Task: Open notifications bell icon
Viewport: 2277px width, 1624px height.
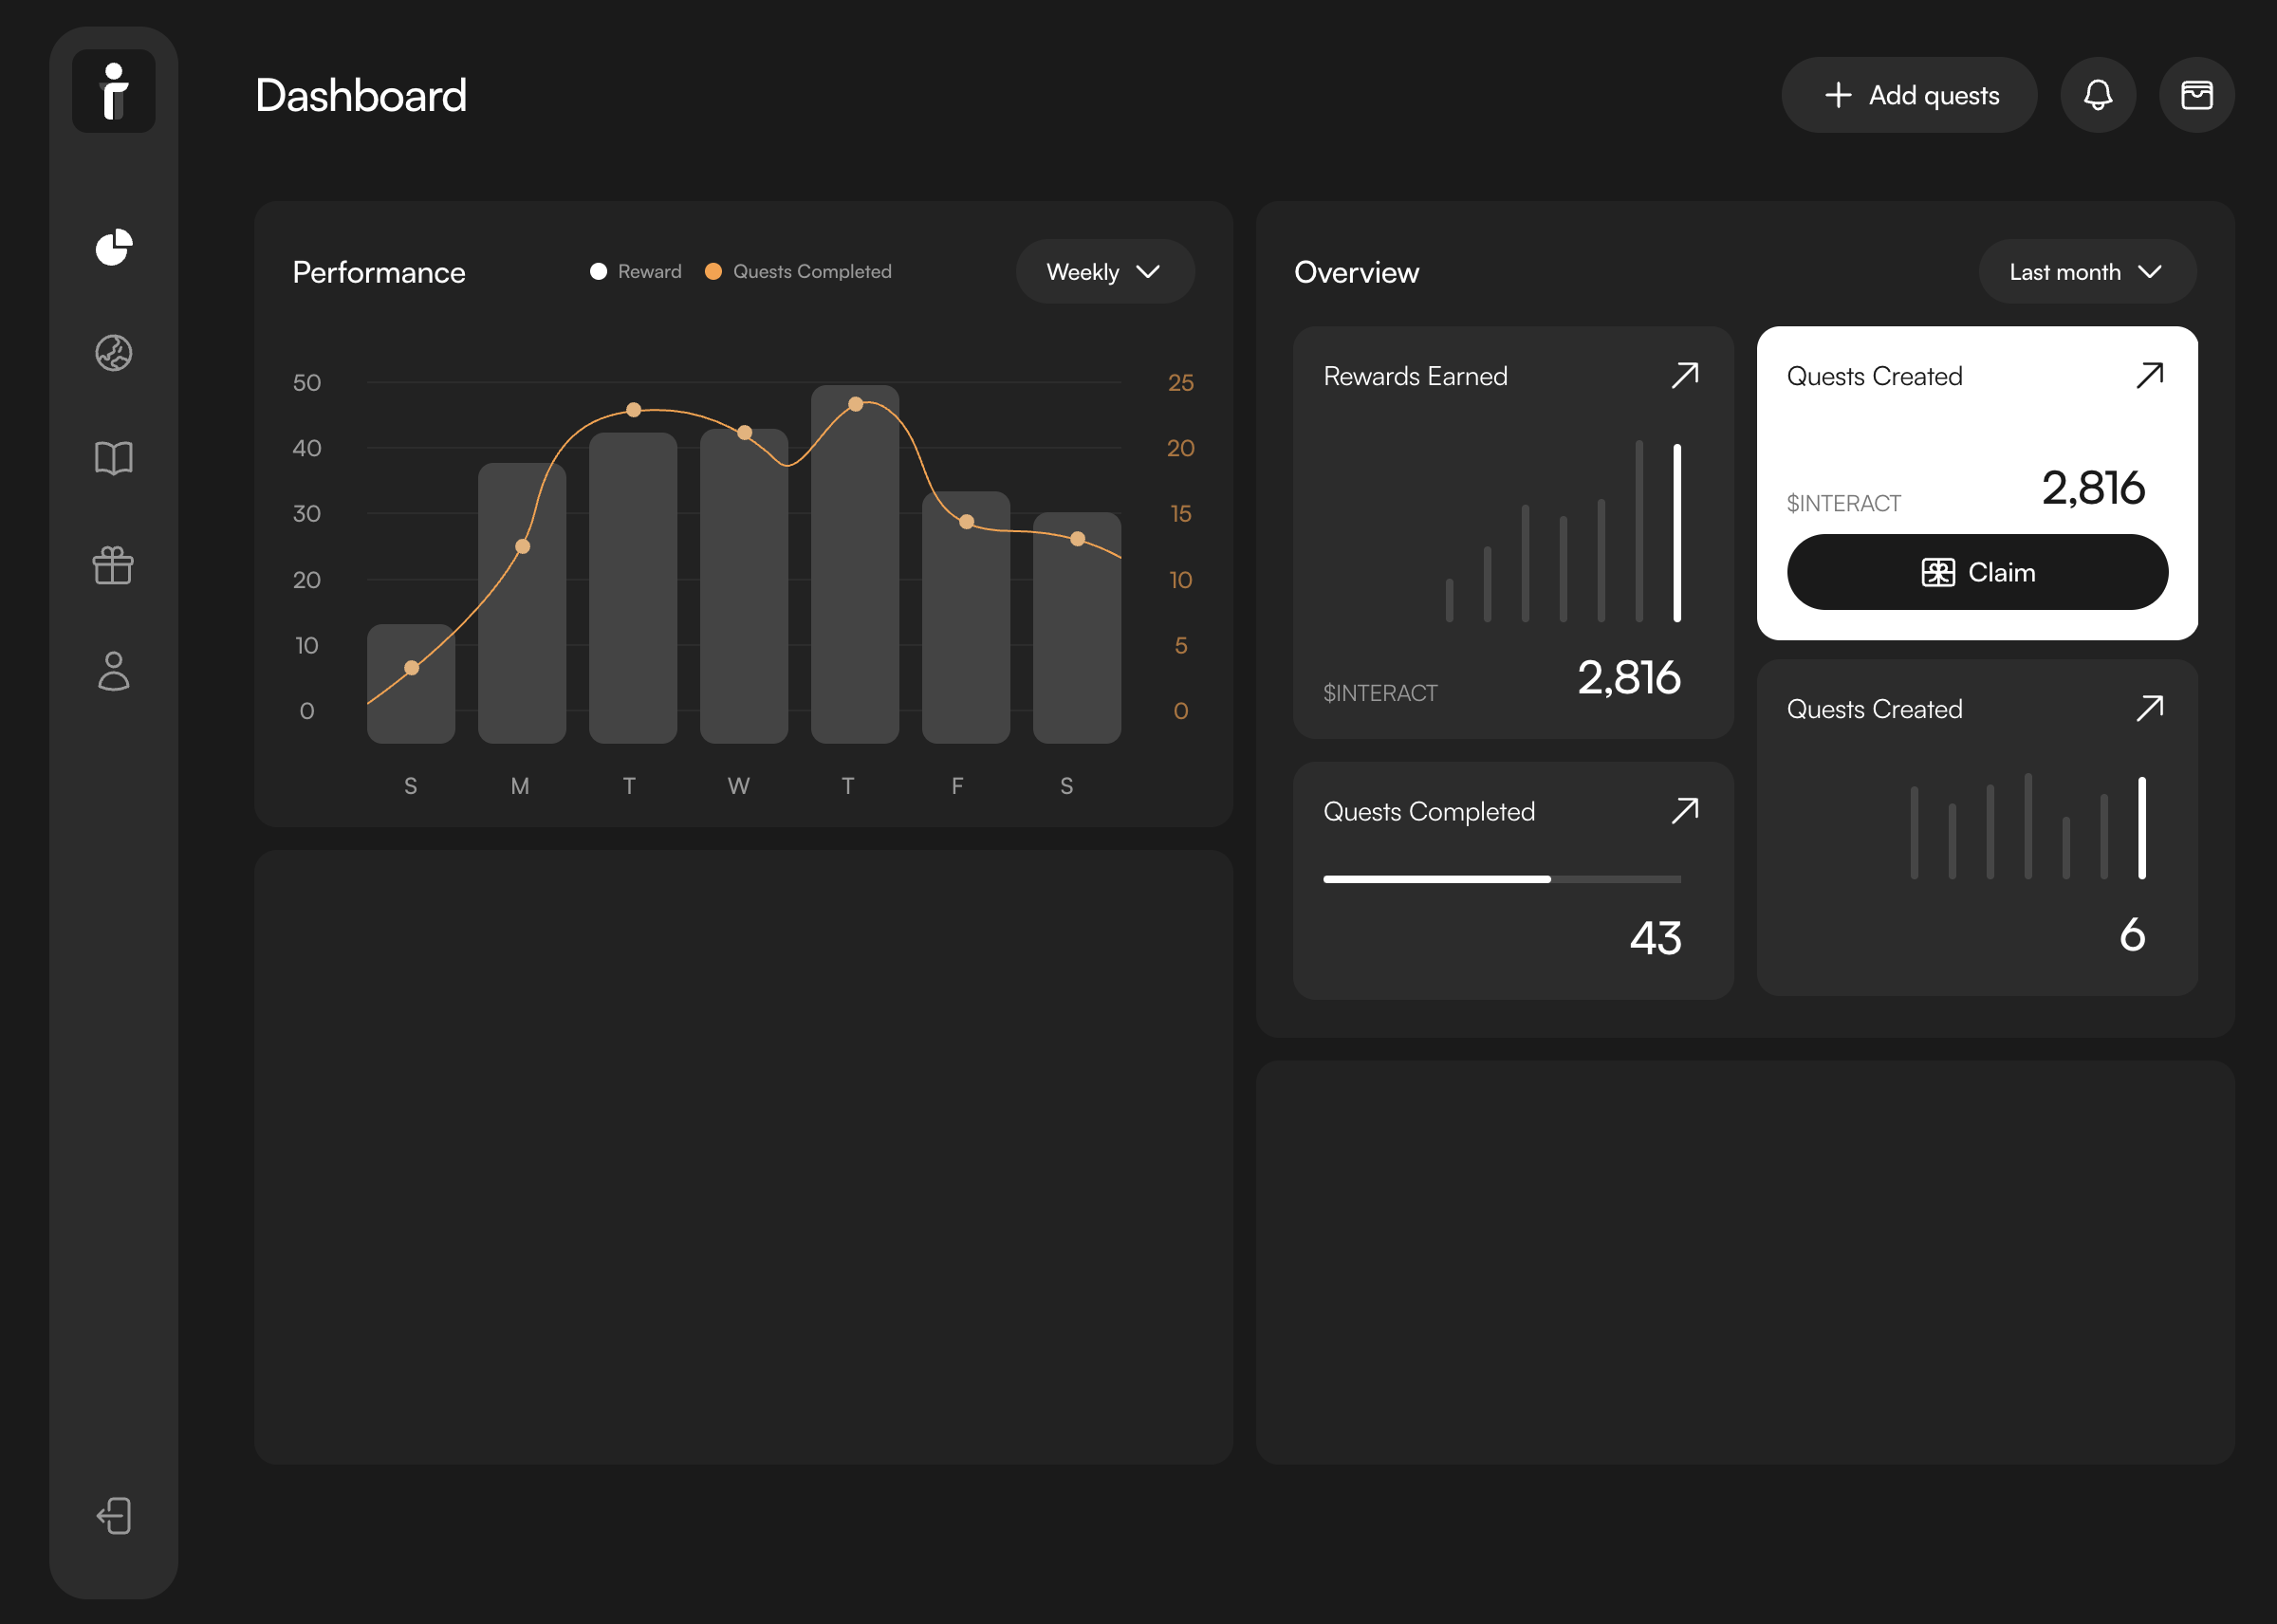Action: [2097, 95]
